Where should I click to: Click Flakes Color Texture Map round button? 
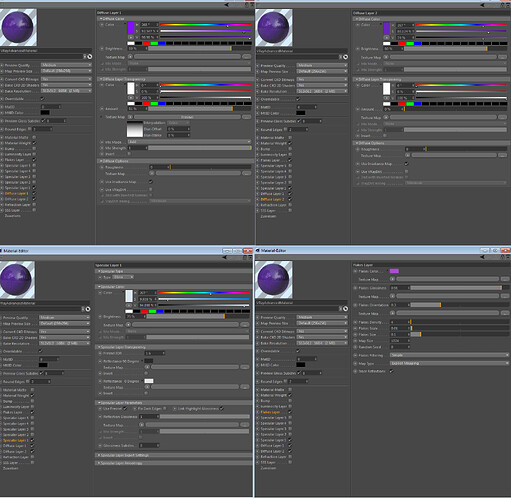click(x=392, y=279)
